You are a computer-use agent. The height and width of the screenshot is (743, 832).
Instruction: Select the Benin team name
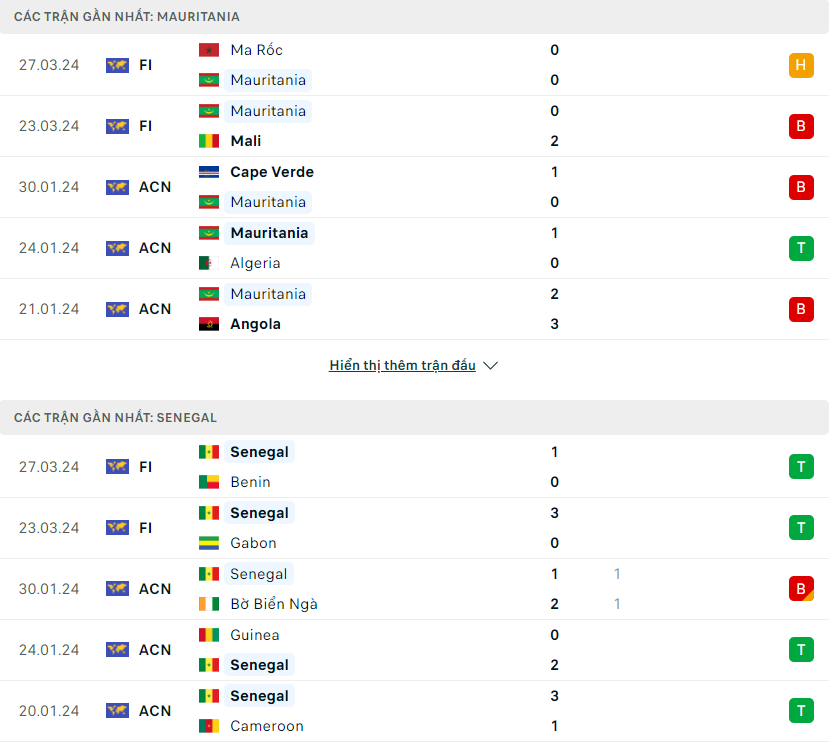pos(250,482)
